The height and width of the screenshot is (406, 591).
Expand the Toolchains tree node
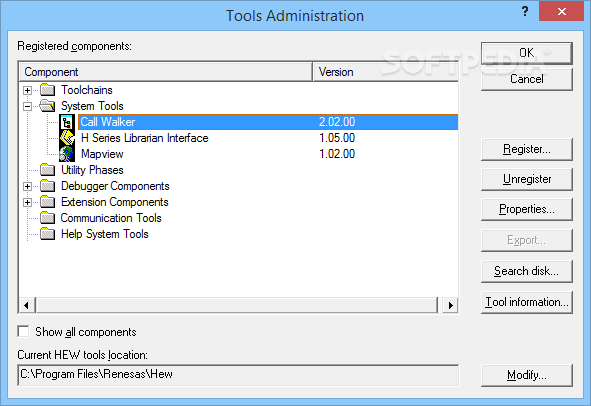[27, 90]
